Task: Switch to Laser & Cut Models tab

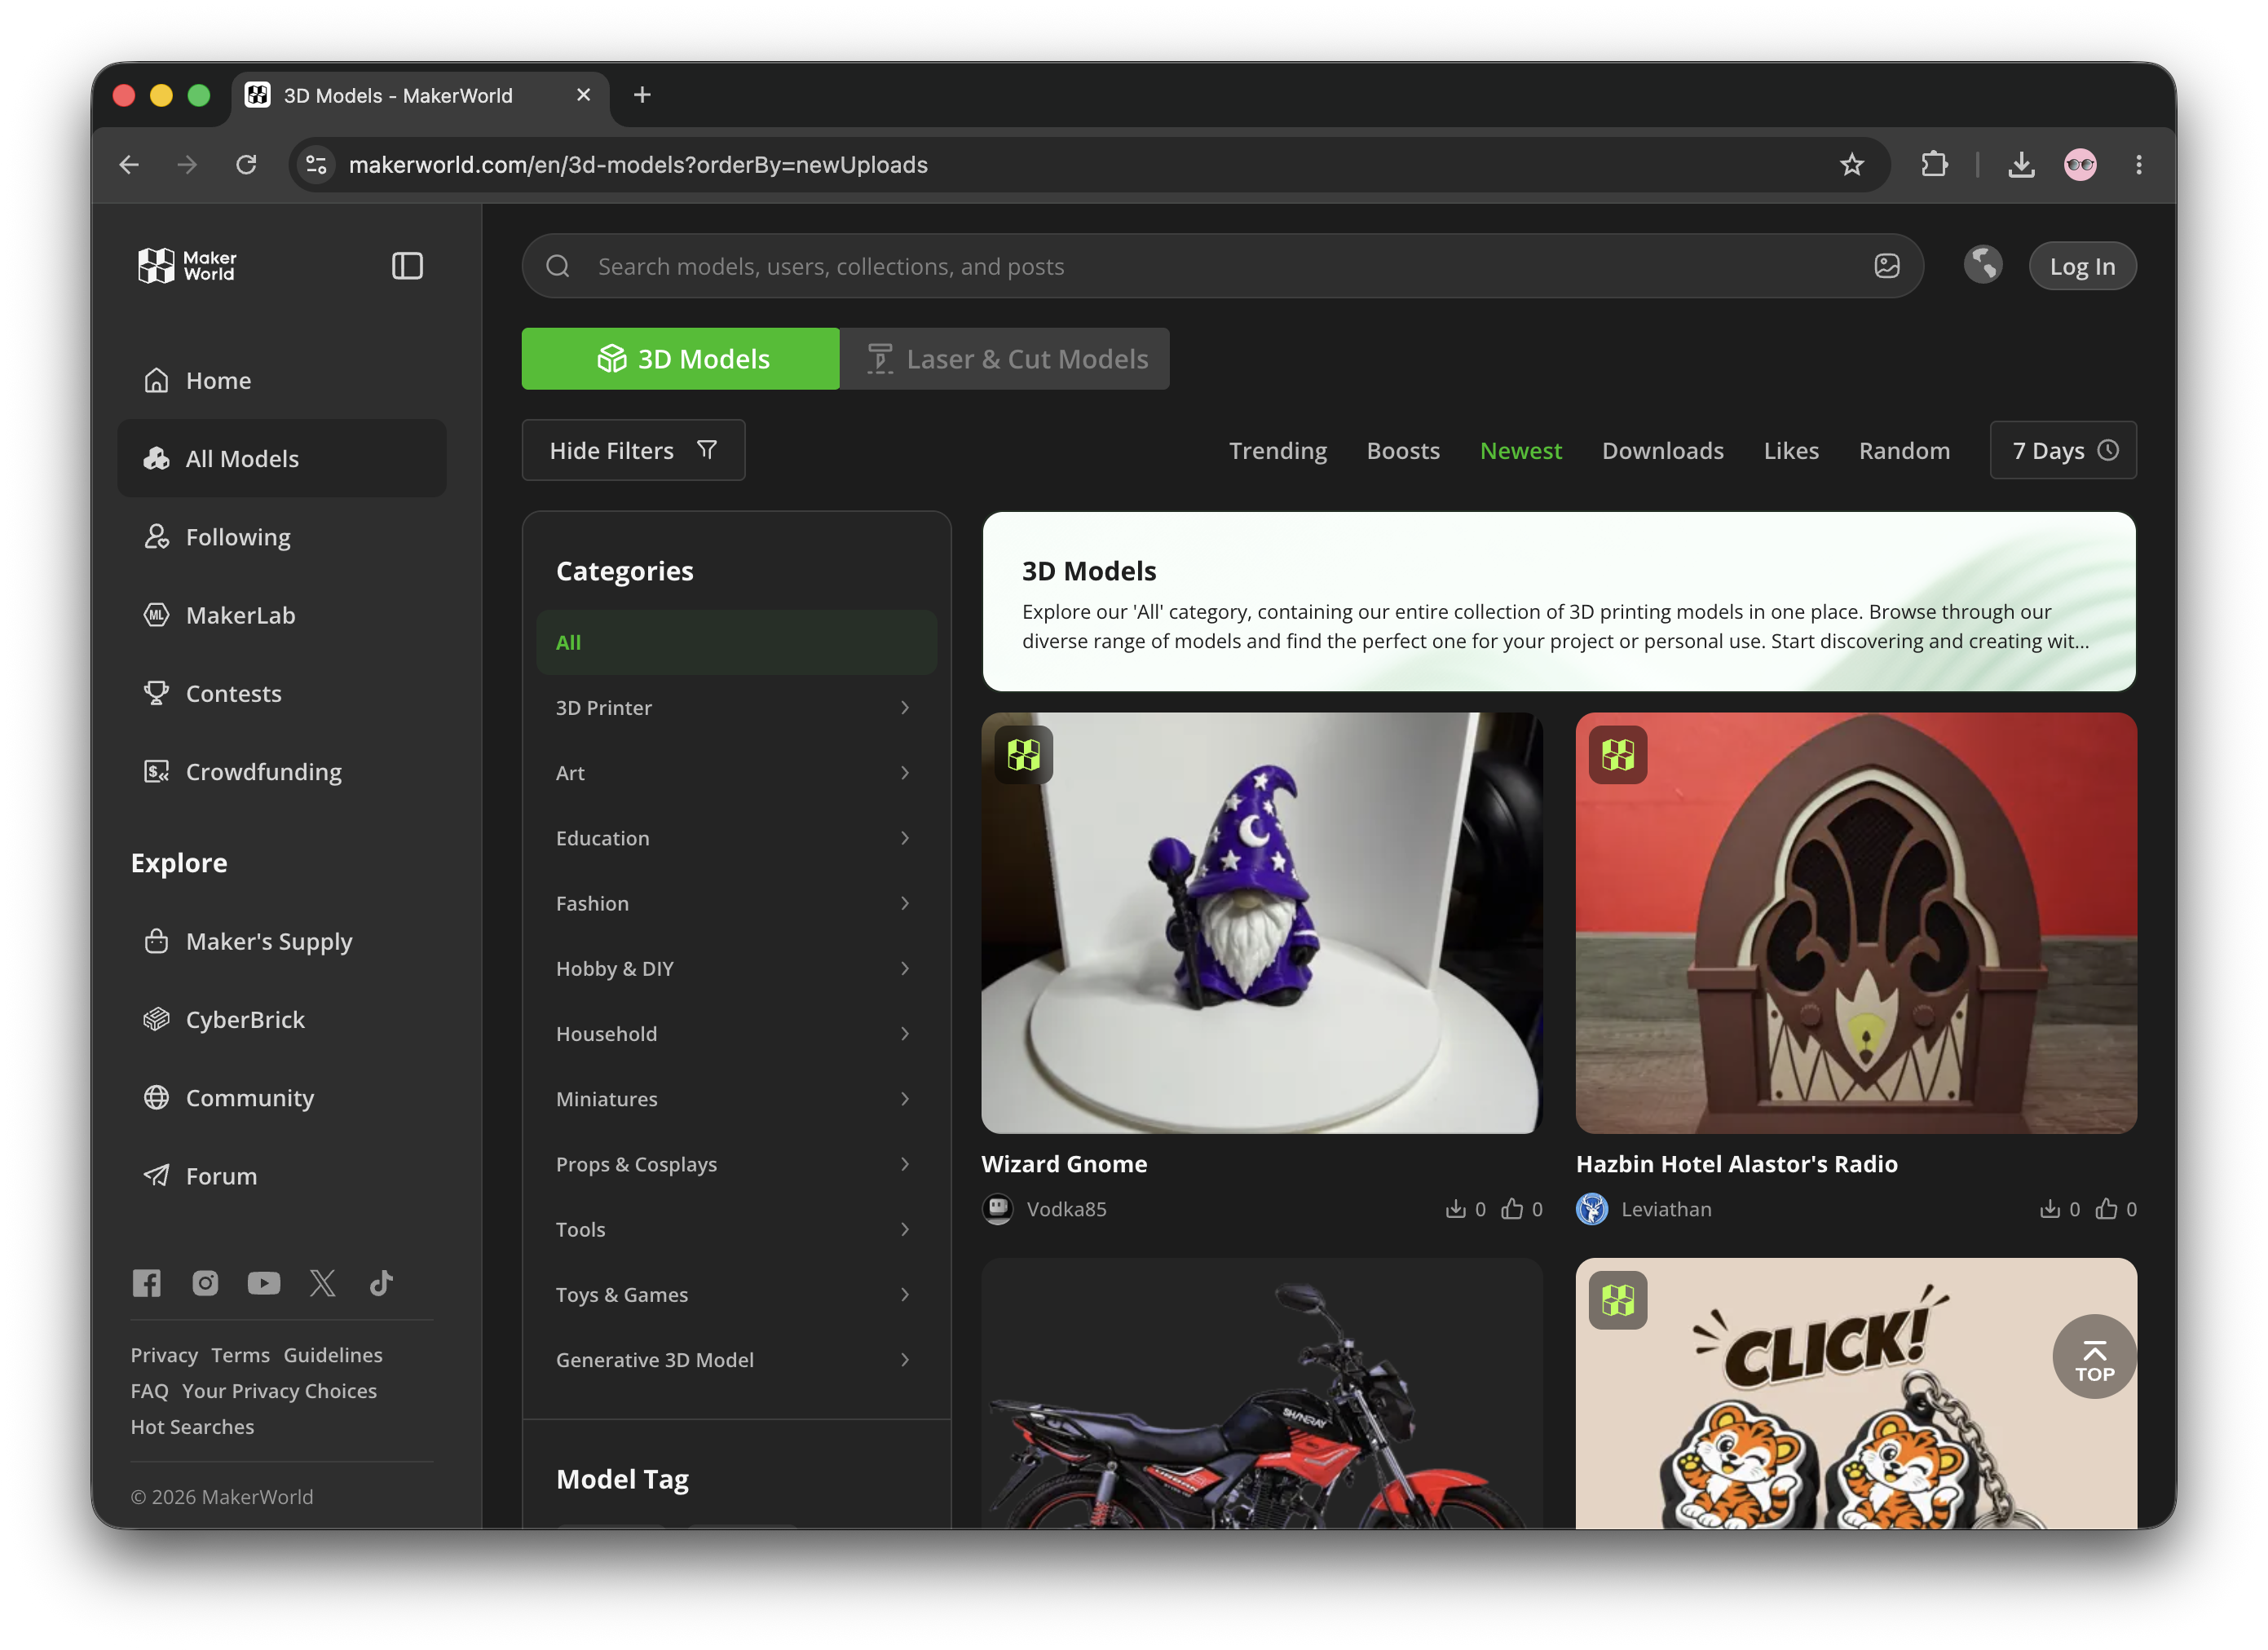Action: (x=1004, y=359)
